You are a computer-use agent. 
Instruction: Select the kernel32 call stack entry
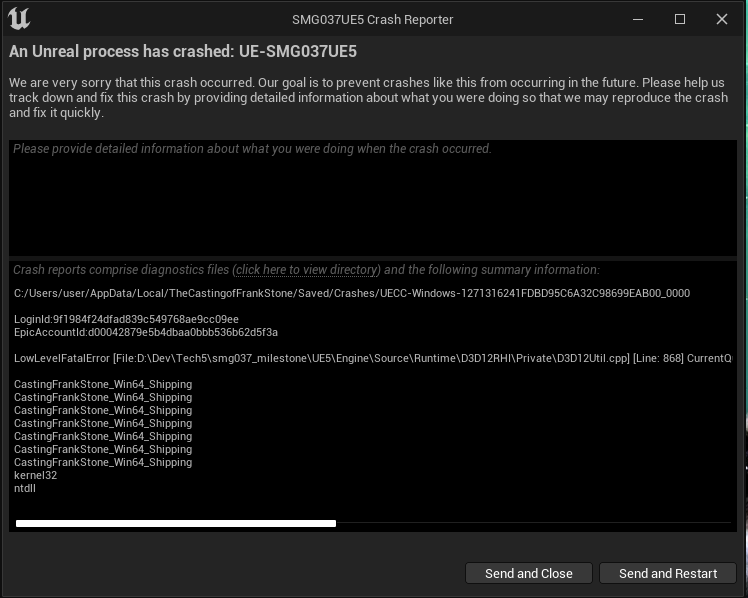click(35, 475)
